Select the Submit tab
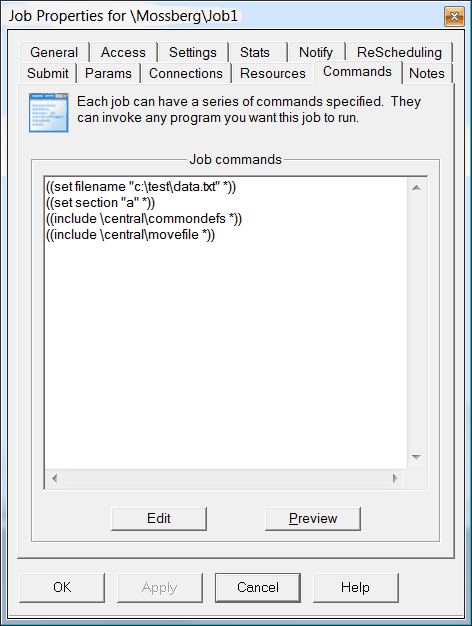 (x=48, y=73)
